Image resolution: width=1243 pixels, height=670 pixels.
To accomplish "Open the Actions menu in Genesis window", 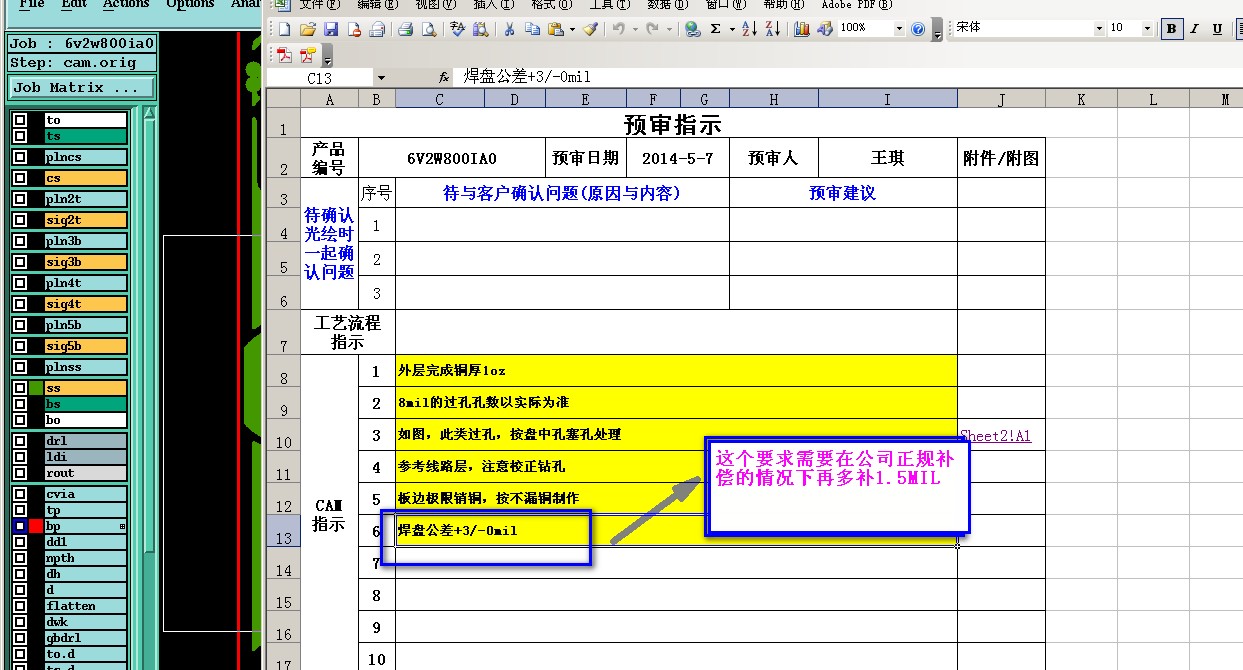I will 126,5.
